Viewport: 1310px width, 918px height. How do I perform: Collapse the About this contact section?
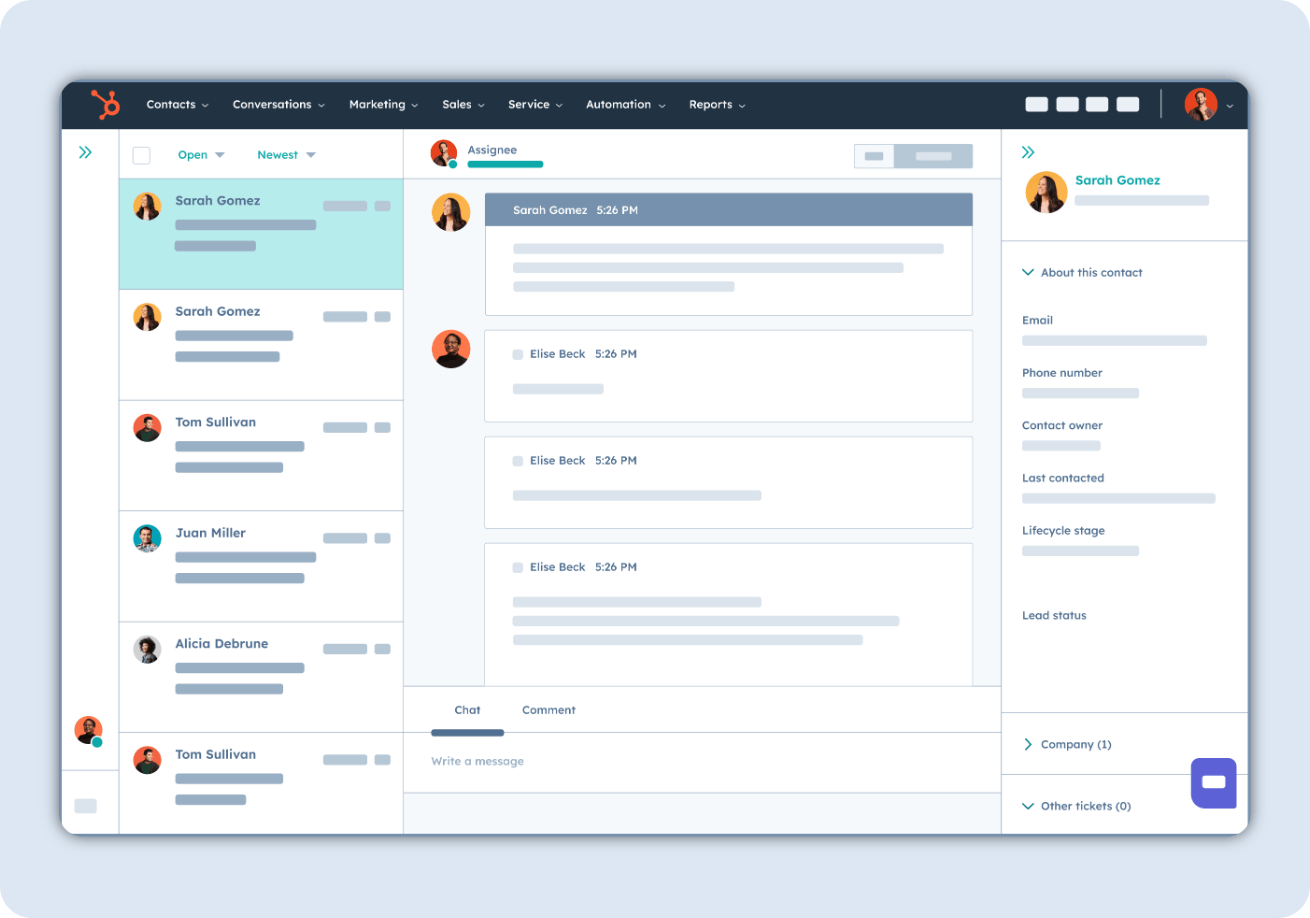pos(1082,272)
